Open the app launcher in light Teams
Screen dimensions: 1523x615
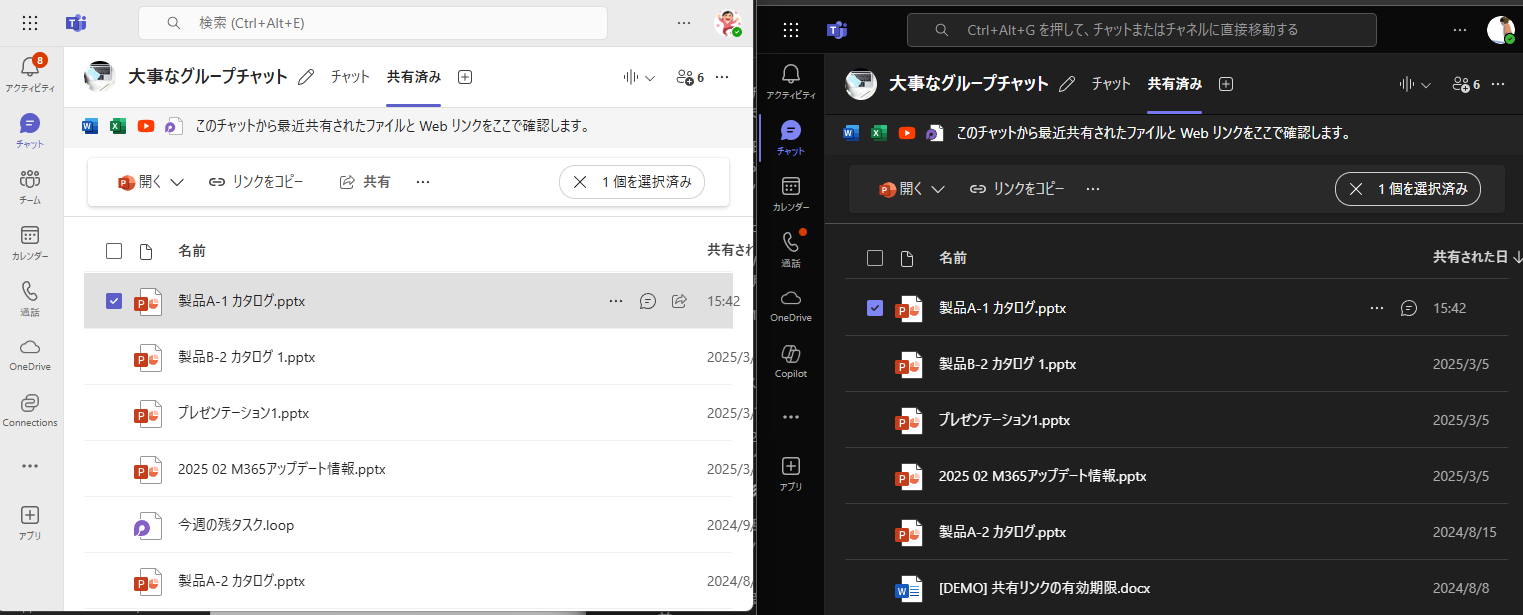click(30, 22)
